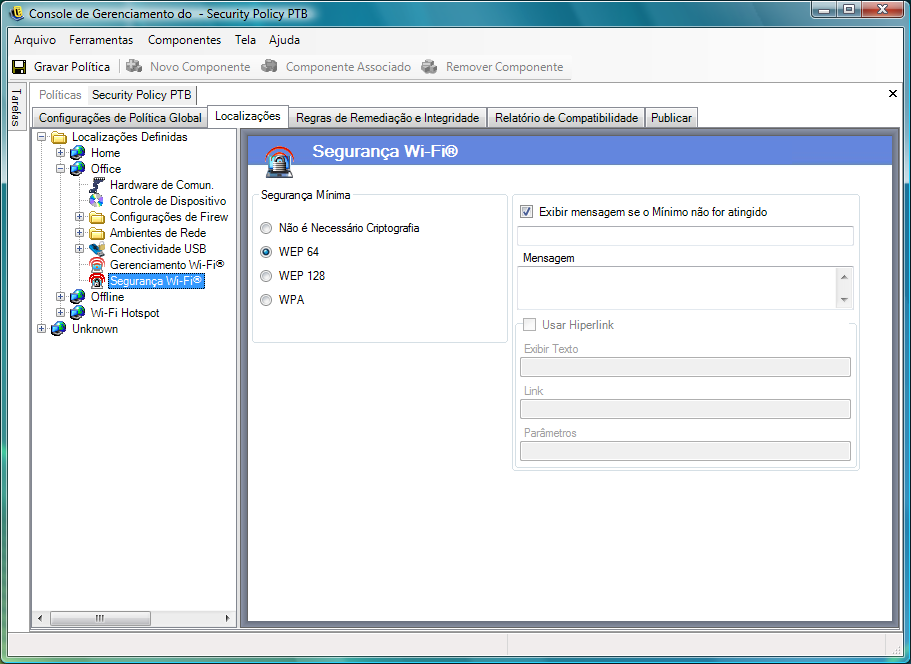Select Controle de Dispositivo tree item text
This screenshot has height=664, width=911.
[168, 201]
